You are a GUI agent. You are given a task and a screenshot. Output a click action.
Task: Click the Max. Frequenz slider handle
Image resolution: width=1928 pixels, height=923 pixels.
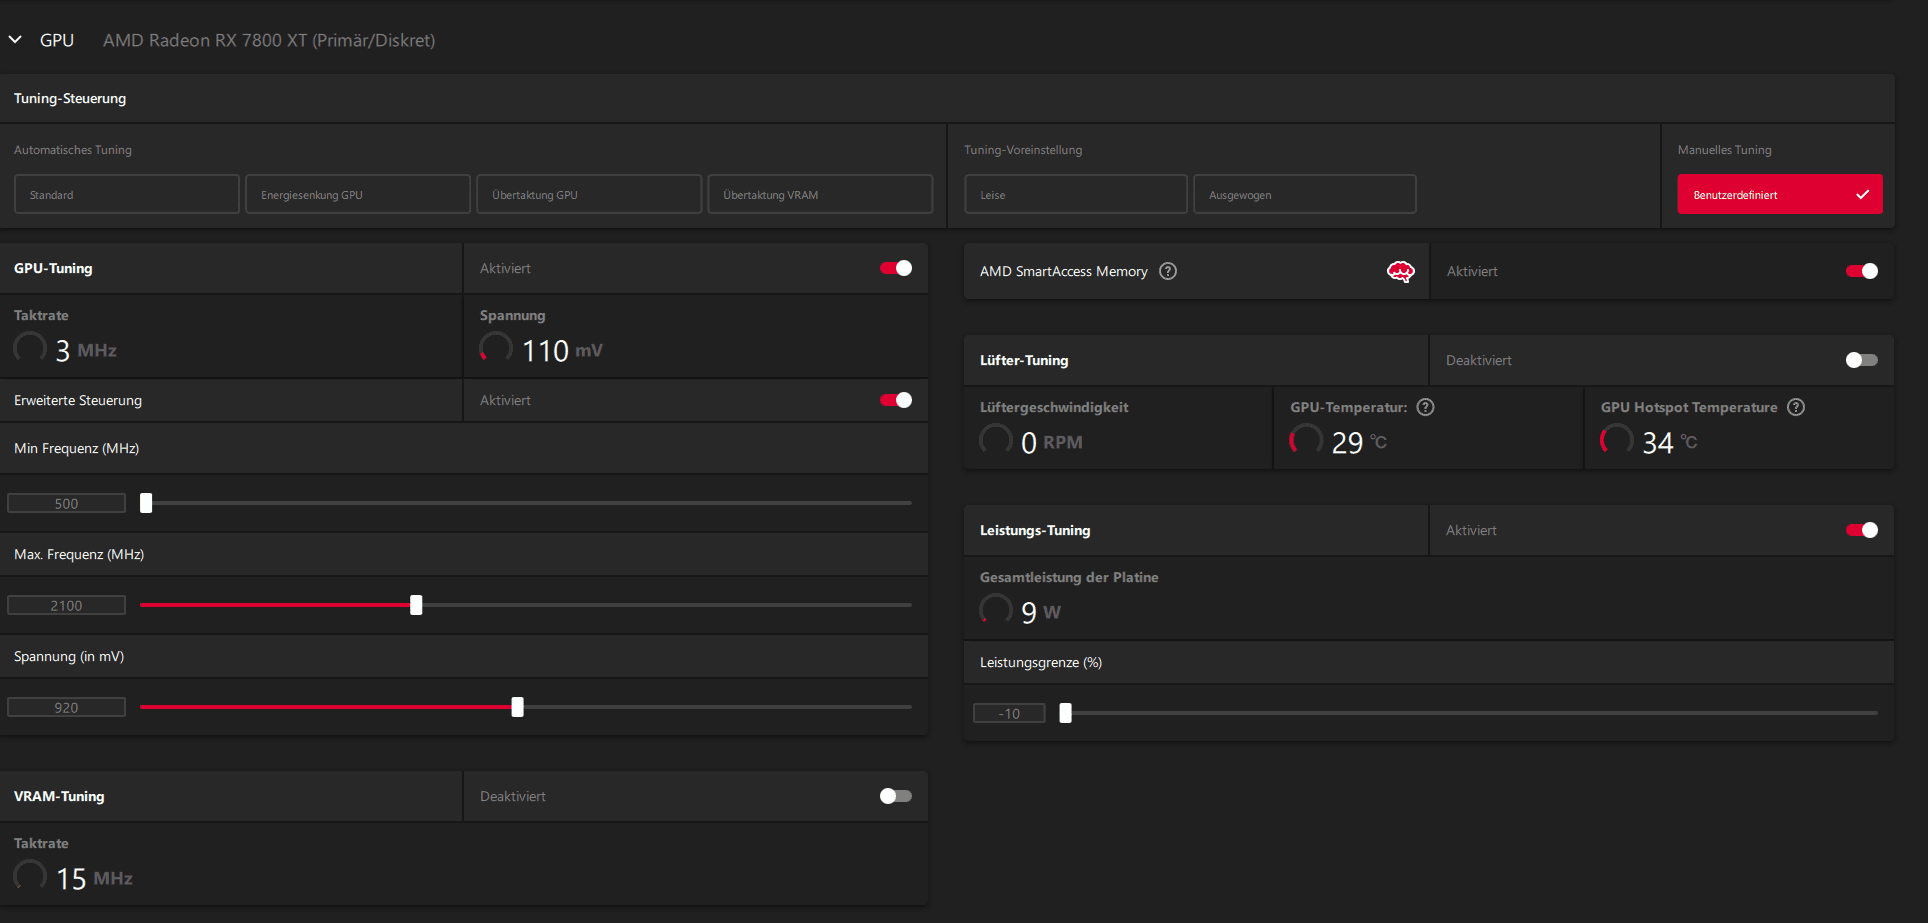click(416, 605)
